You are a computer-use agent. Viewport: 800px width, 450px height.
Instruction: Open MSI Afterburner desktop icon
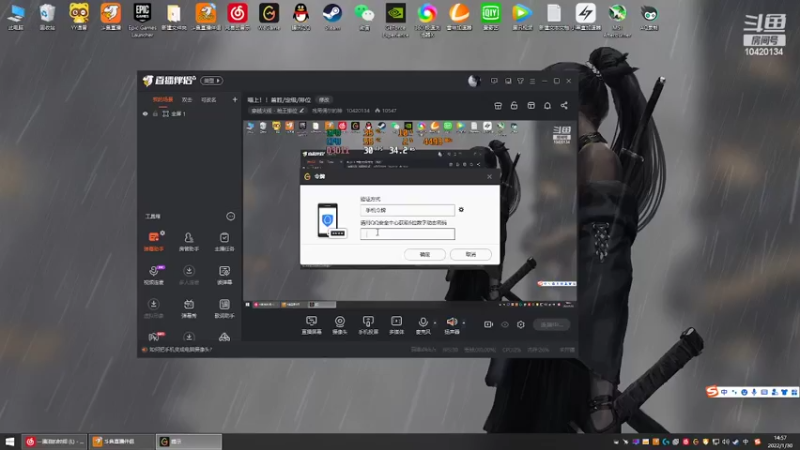click(x=617, y=19)
